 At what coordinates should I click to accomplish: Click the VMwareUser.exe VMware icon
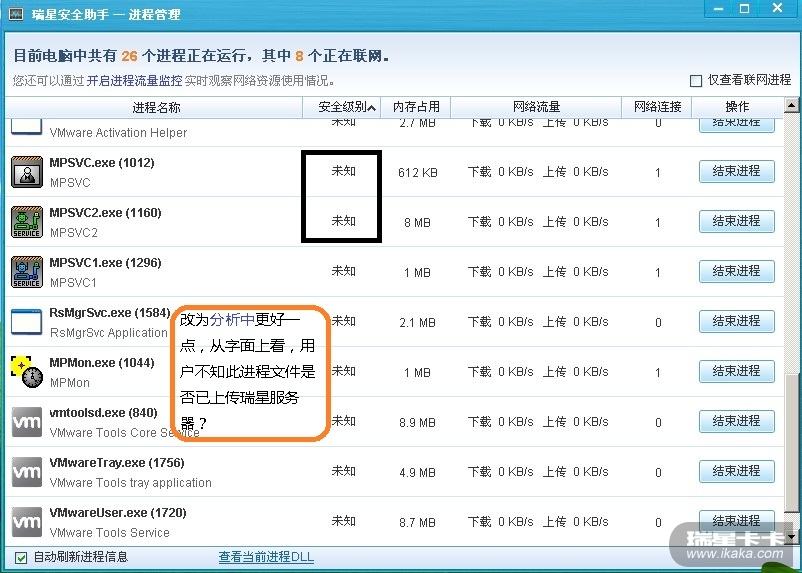[27, 522]
